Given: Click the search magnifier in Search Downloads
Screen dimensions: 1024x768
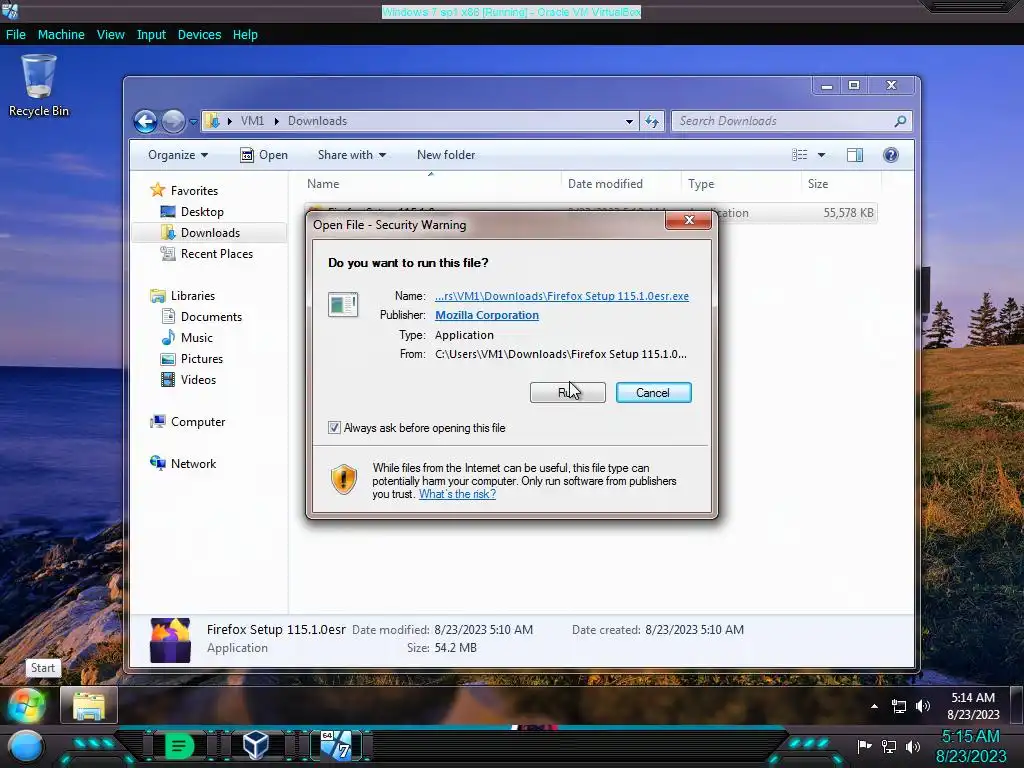Looking at the screenshot, I should (x=900, y=121).
